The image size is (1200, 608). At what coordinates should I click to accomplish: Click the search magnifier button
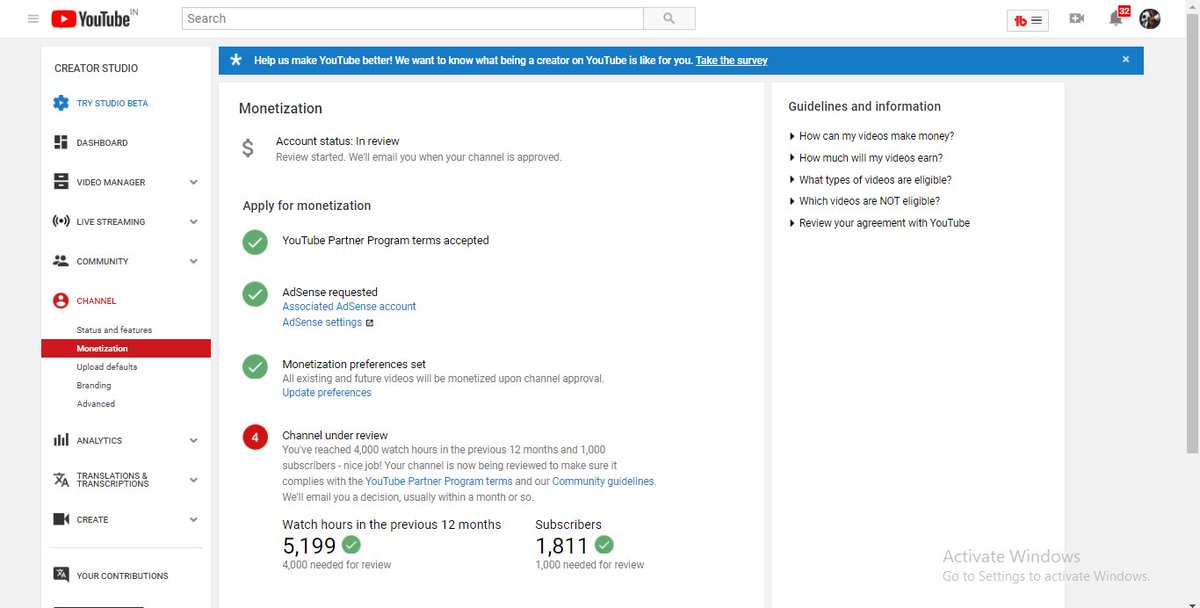(x=669, y=18)
